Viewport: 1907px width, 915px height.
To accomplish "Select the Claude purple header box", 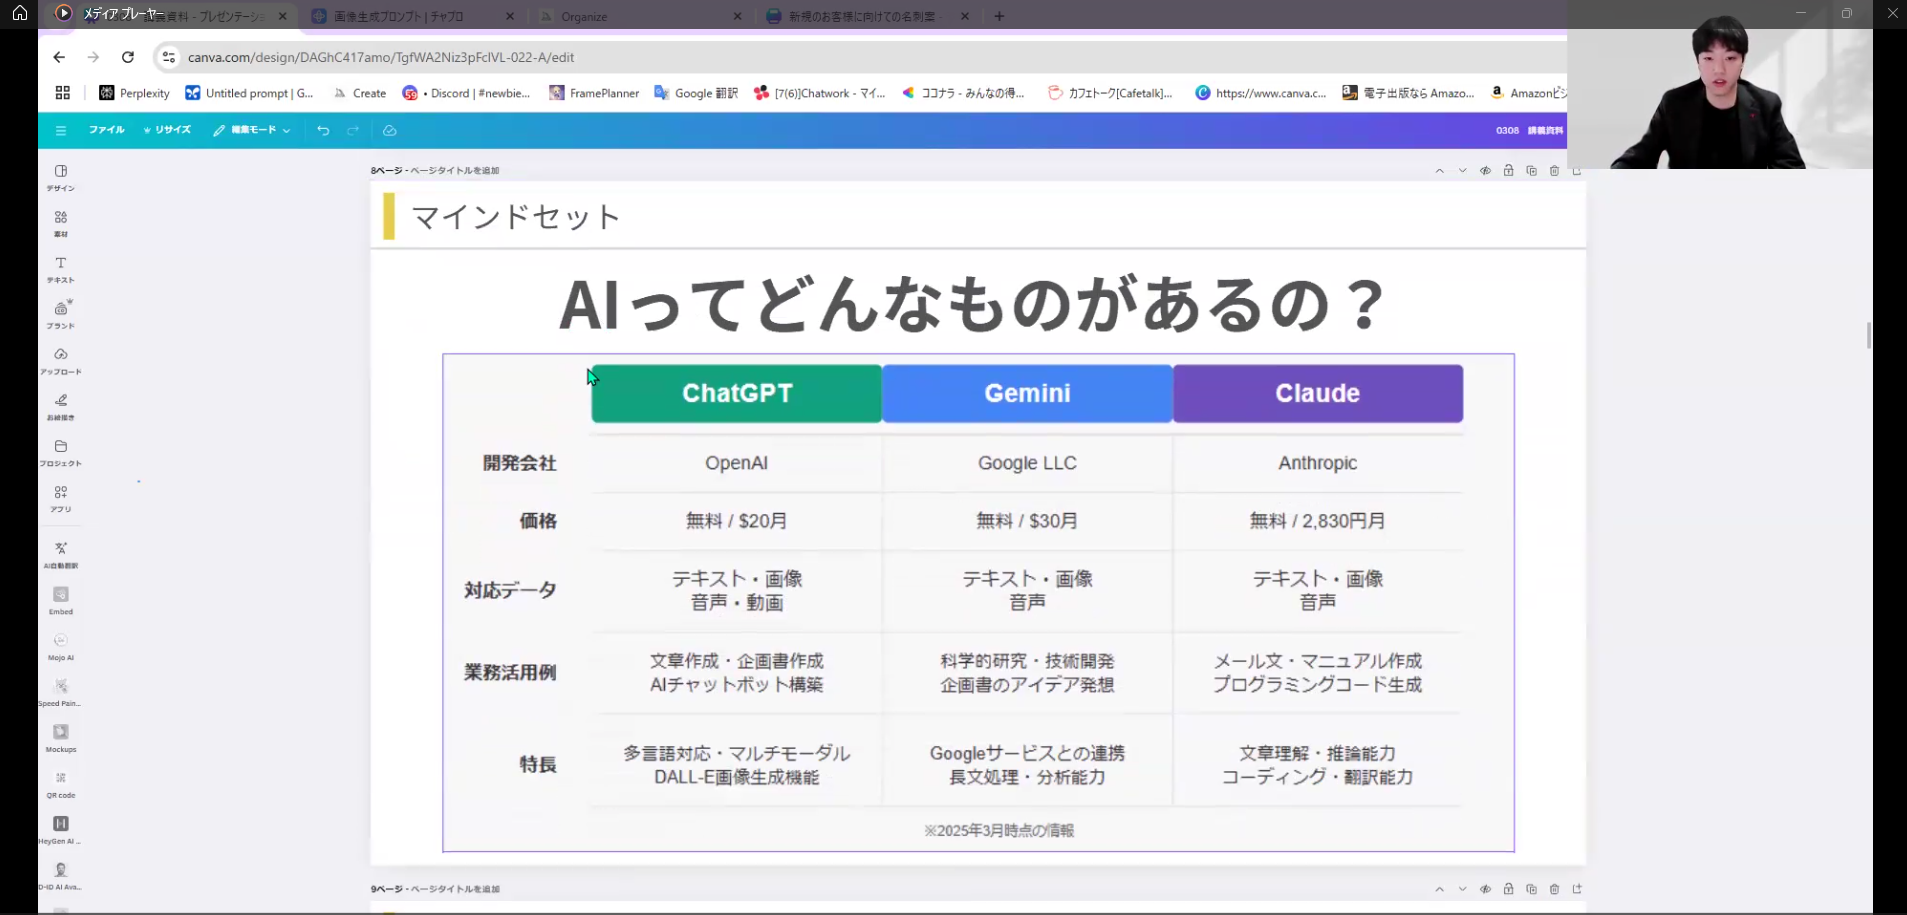I will [1318, 393].
